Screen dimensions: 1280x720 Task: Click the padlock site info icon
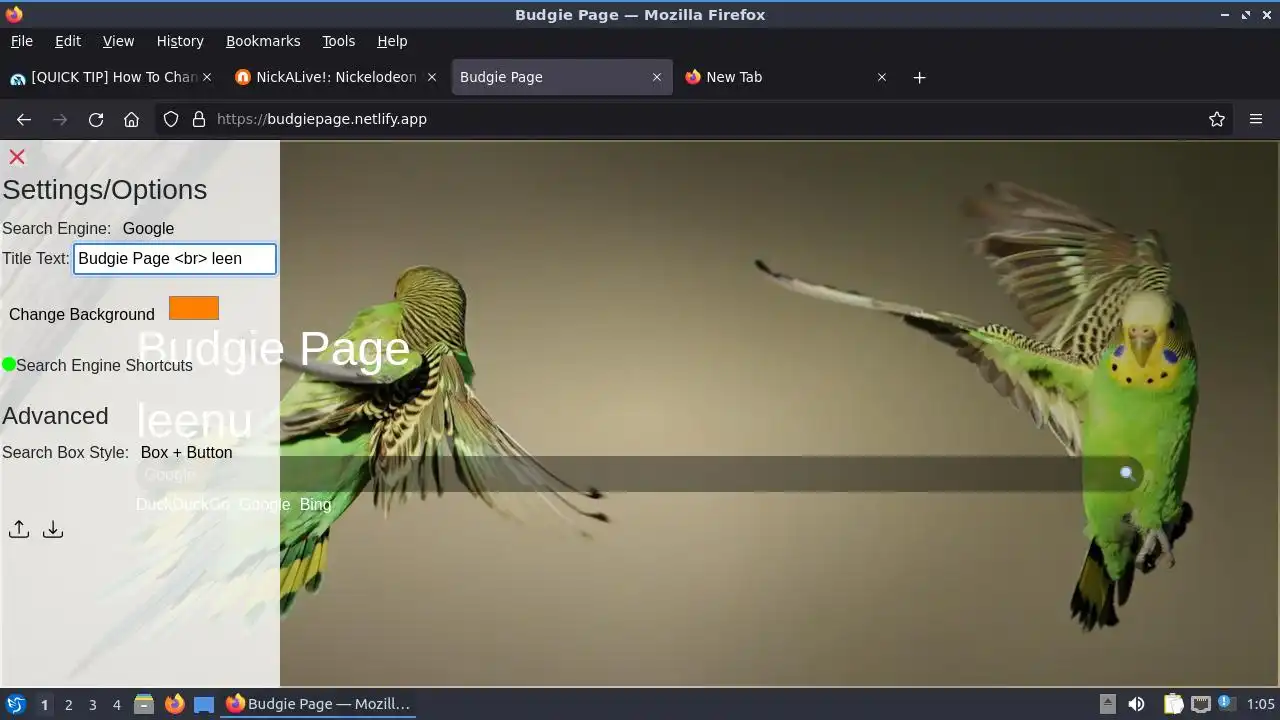point(199,119)
